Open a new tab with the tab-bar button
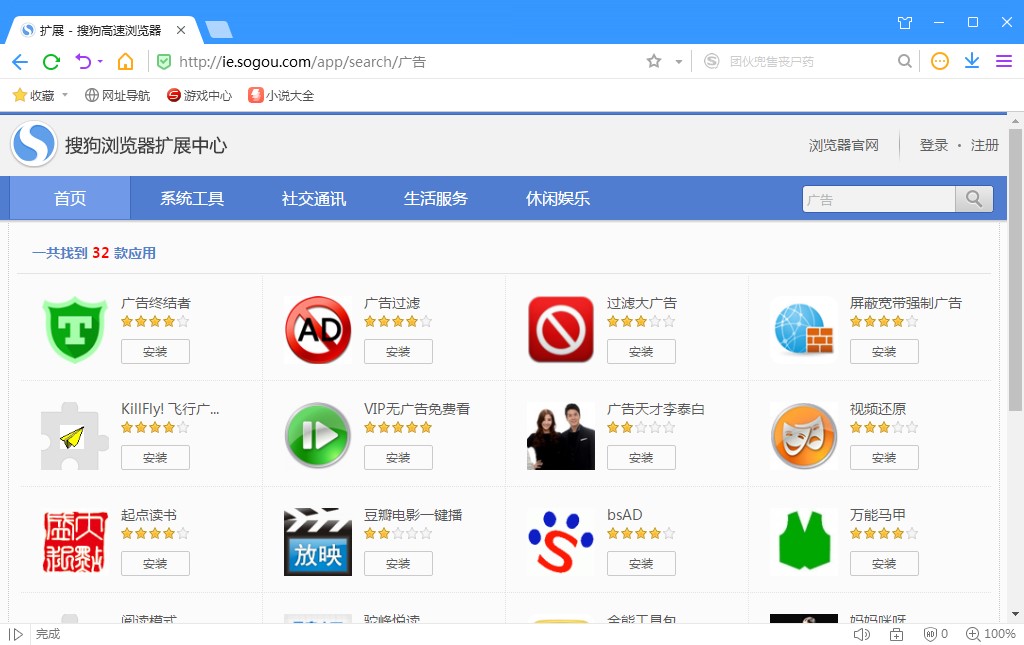This screenshot has width=1024, height=645. 219,29
